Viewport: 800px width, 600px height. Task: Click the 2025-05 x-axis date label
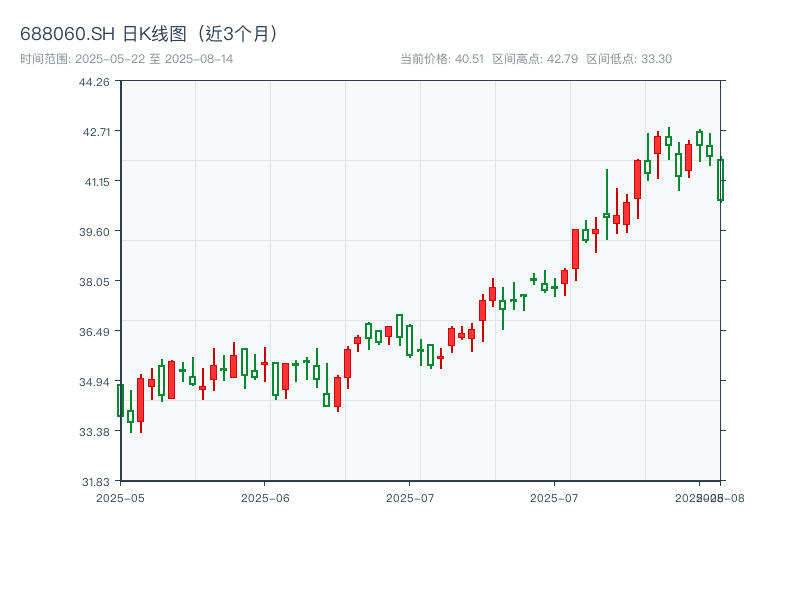tap(121, 497)
